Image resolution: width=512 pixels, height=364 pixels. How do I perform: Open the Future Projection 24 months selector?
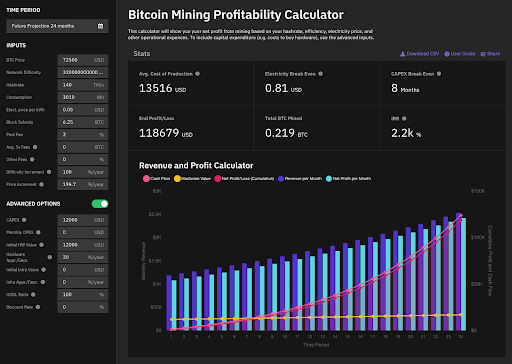pos(57,26)
